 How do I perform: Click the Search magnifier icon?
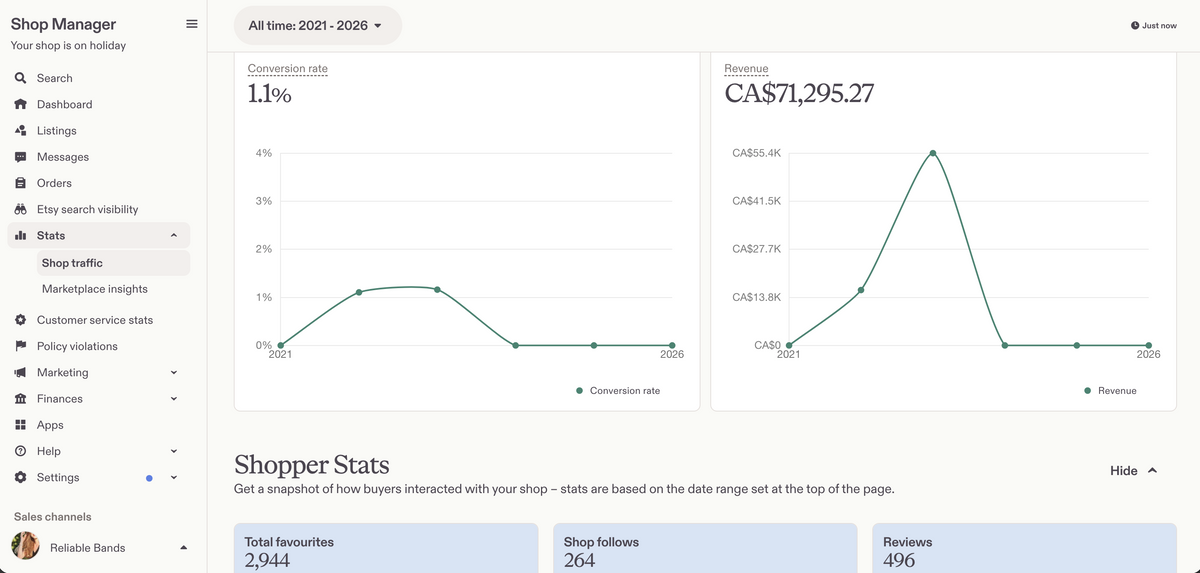tap(20, 78)
